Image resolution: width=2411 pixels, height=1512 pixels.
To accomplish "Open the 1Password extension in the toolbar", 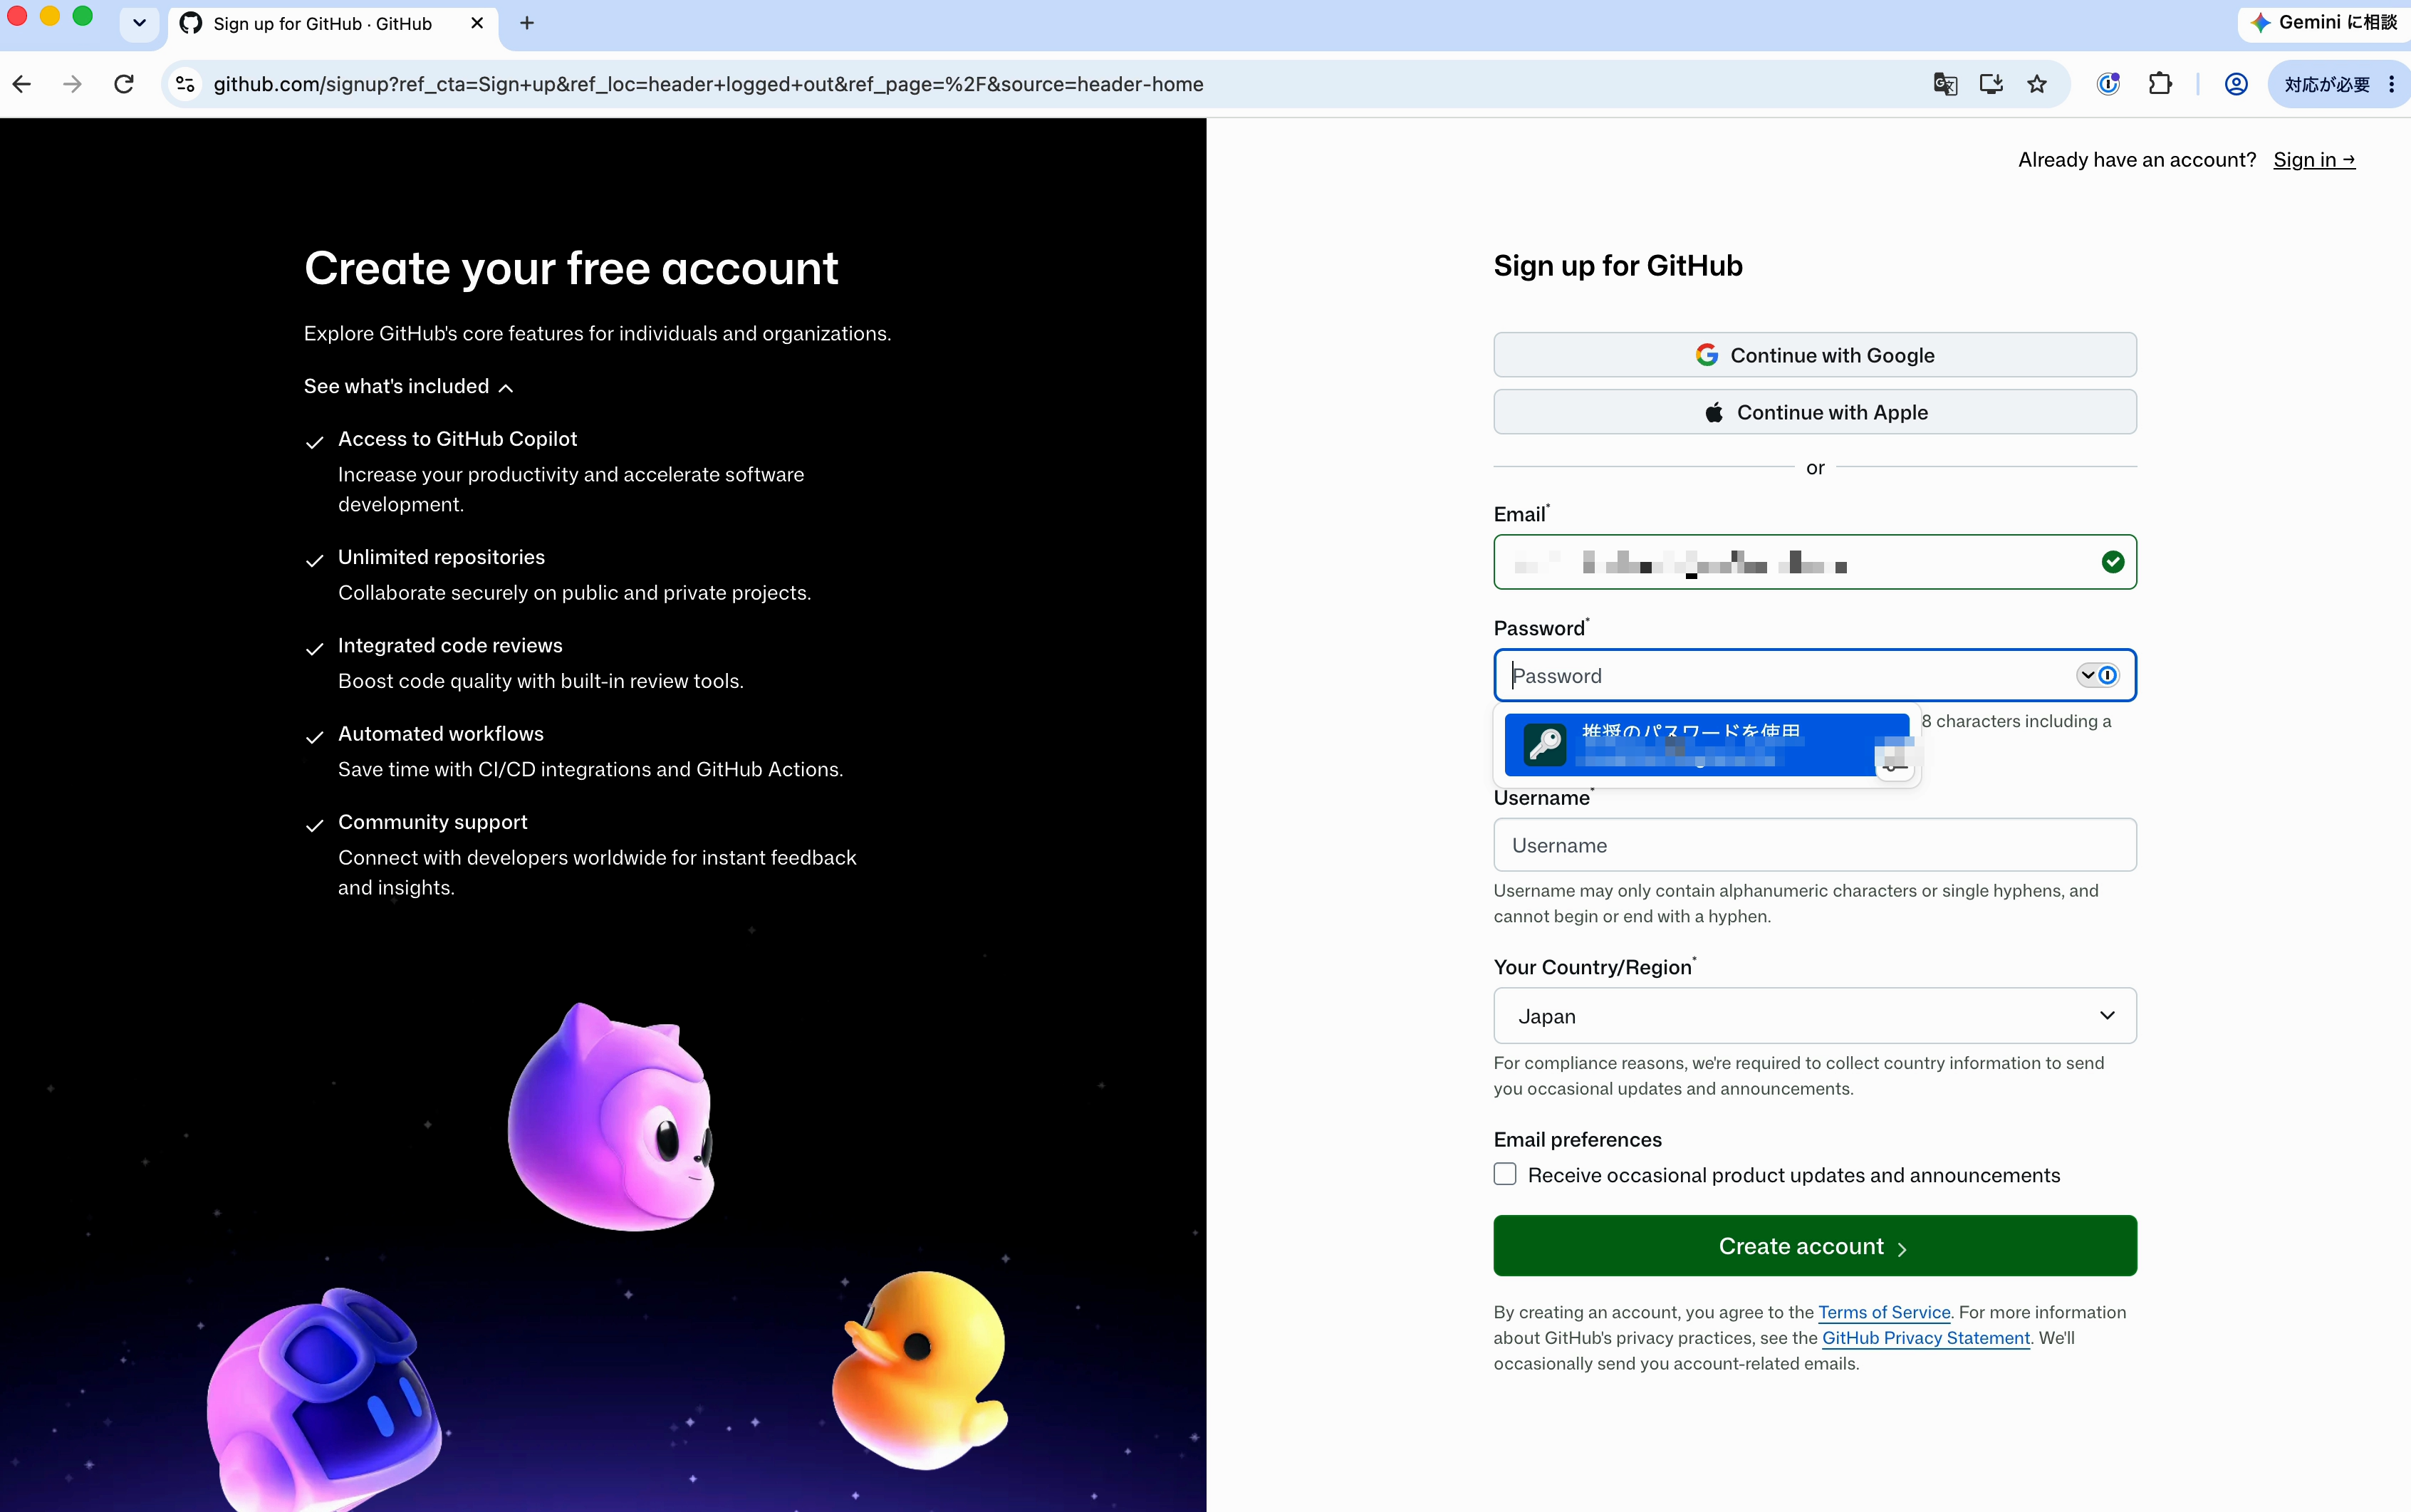I will pyautogui.click(x=2108, y=84).
